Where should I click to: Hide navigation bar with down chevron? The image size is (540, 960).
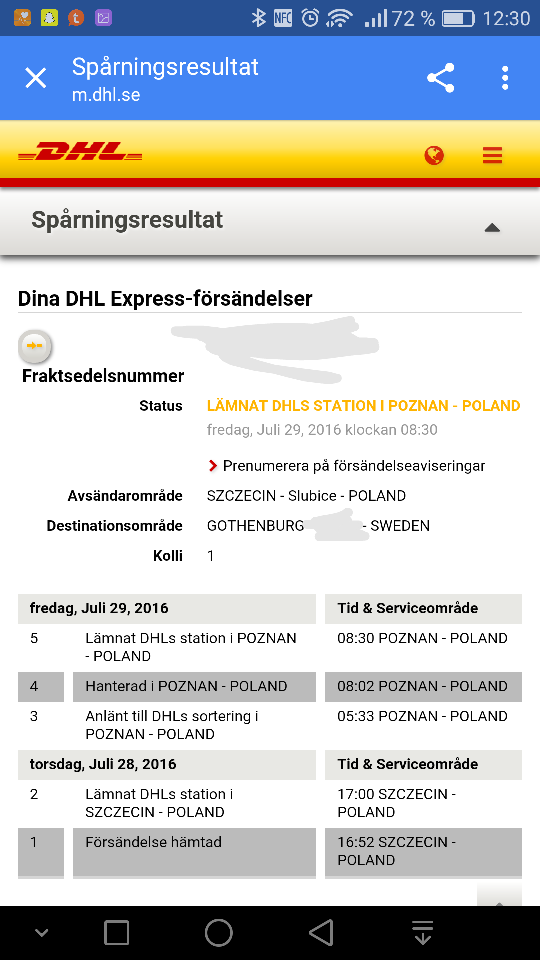pos(41,933)
